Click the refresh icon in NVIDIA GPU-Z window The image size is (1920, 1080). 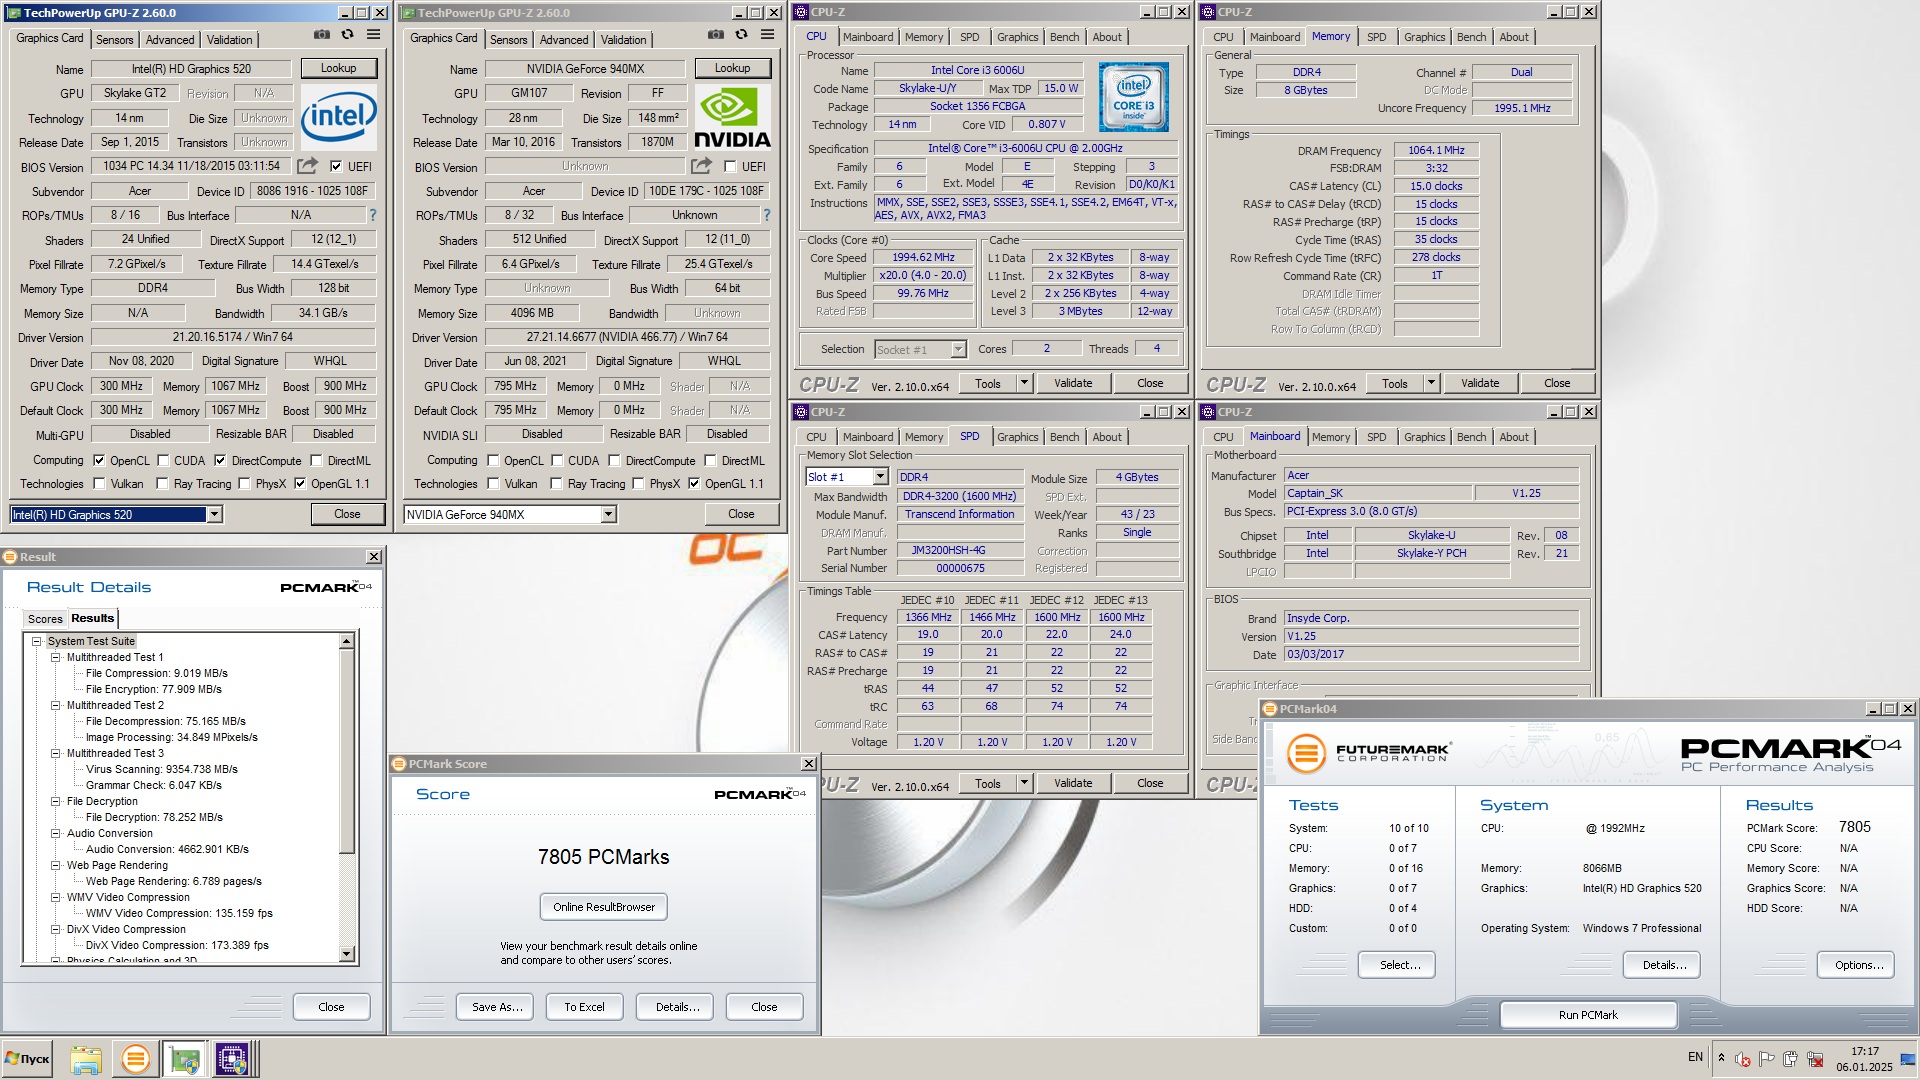tap(741, 34)
